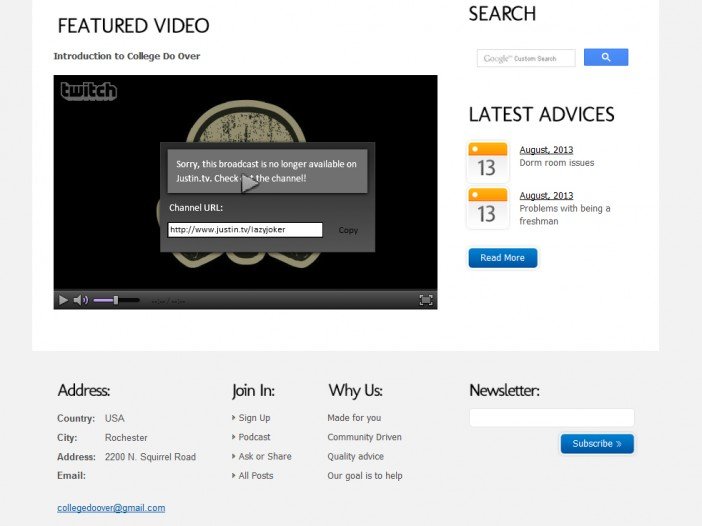Copy the channel URL
The image size is (702, 526).
click(348, 230)
